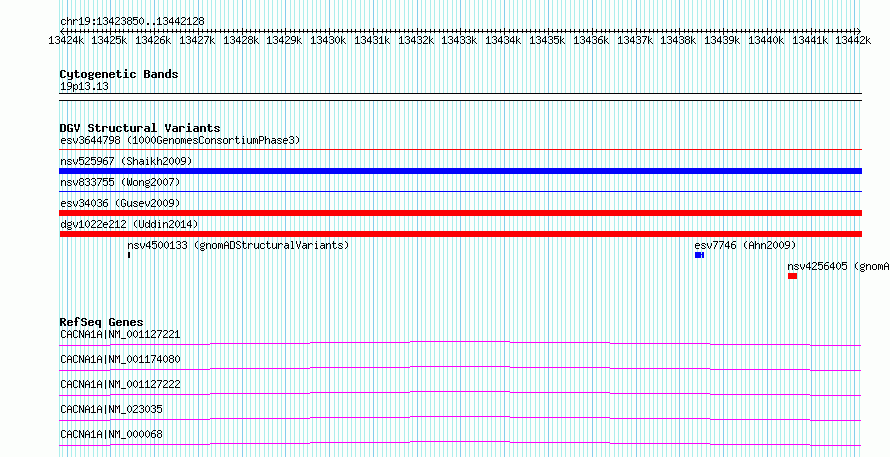Click the 13433k ruler tick label

(x=459, y=40)
